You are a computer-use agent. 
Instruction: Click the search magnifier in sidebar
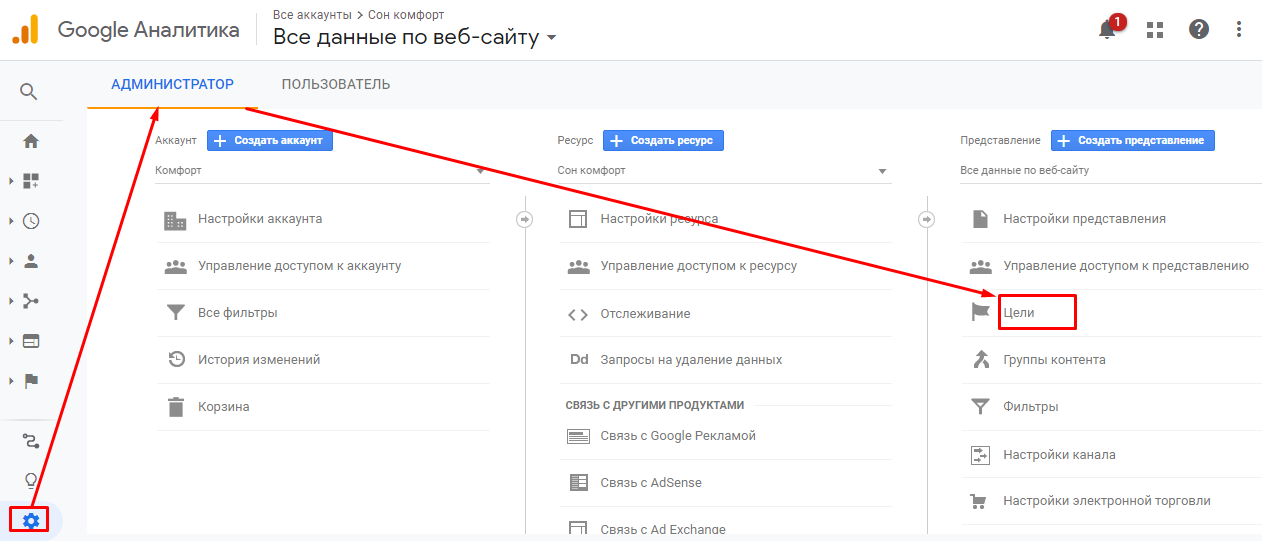(30, 92)
